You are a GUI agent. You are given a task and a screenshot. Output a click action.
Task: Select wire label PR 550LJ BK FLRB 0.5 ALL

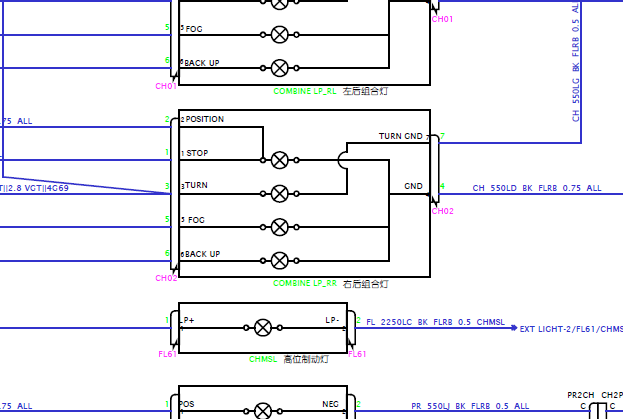click(470, 406)
